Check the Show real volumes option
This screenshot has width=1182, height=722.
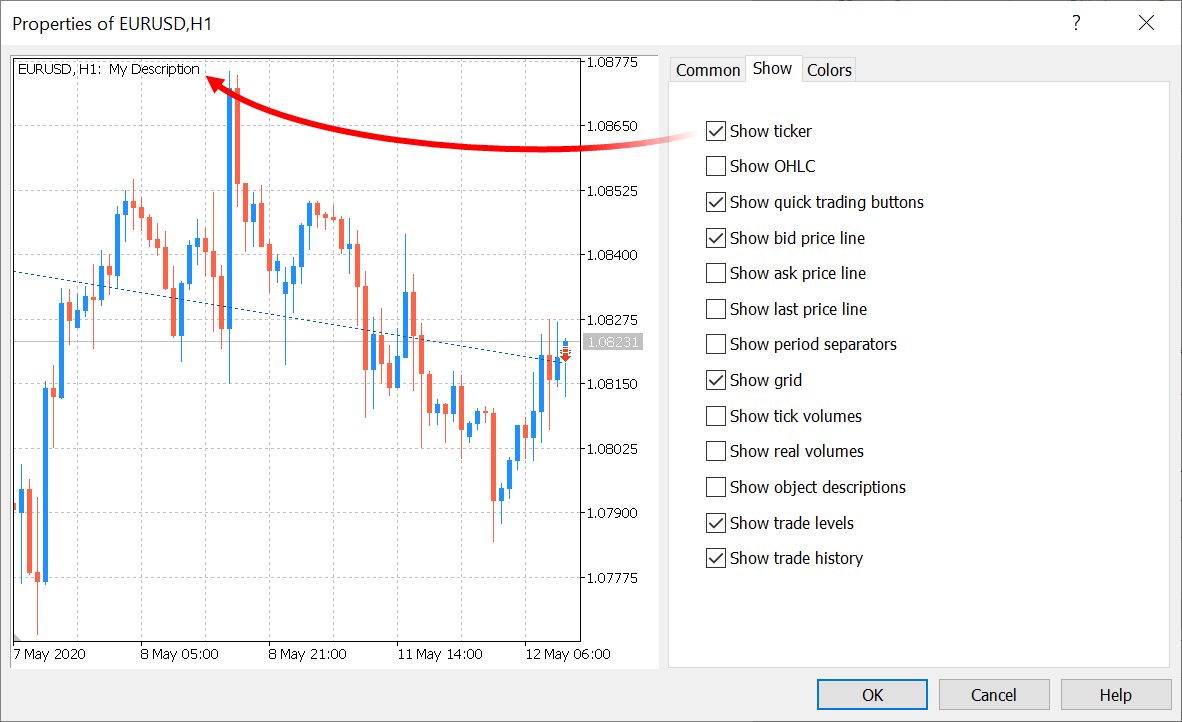tap(715, 451)
